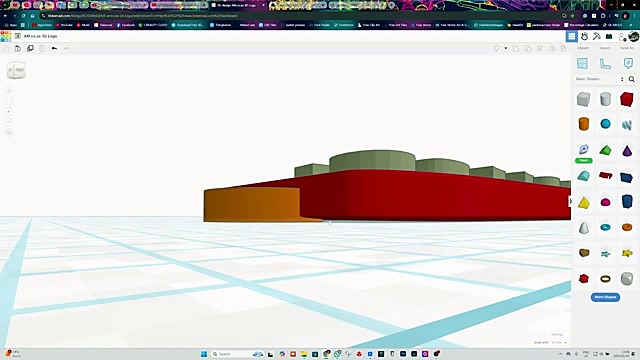Toggle the notes visibility lightbulb icon
Image resolution: width=640 pixels, height=360 pixels.
[x=497, y=49]
